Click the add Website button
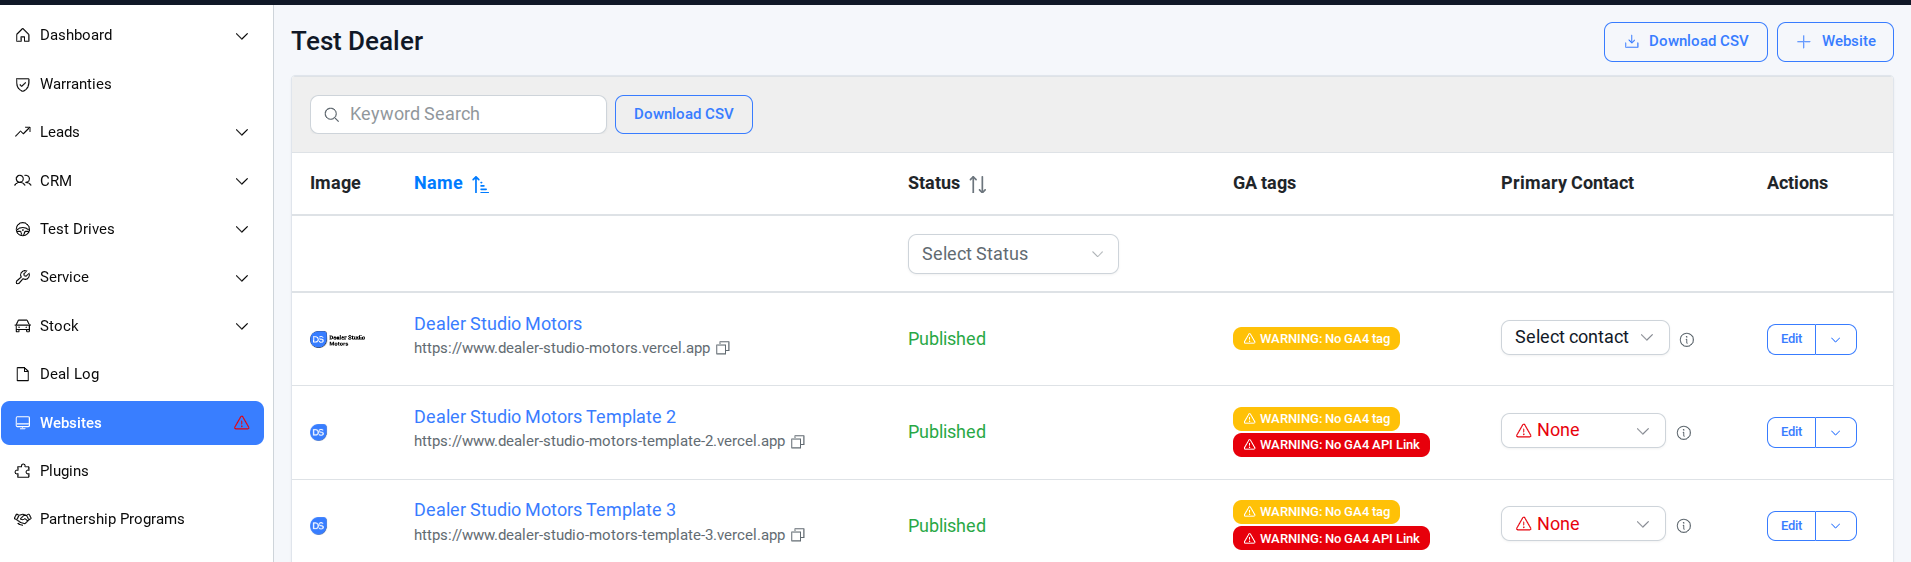 point(1834,42)
